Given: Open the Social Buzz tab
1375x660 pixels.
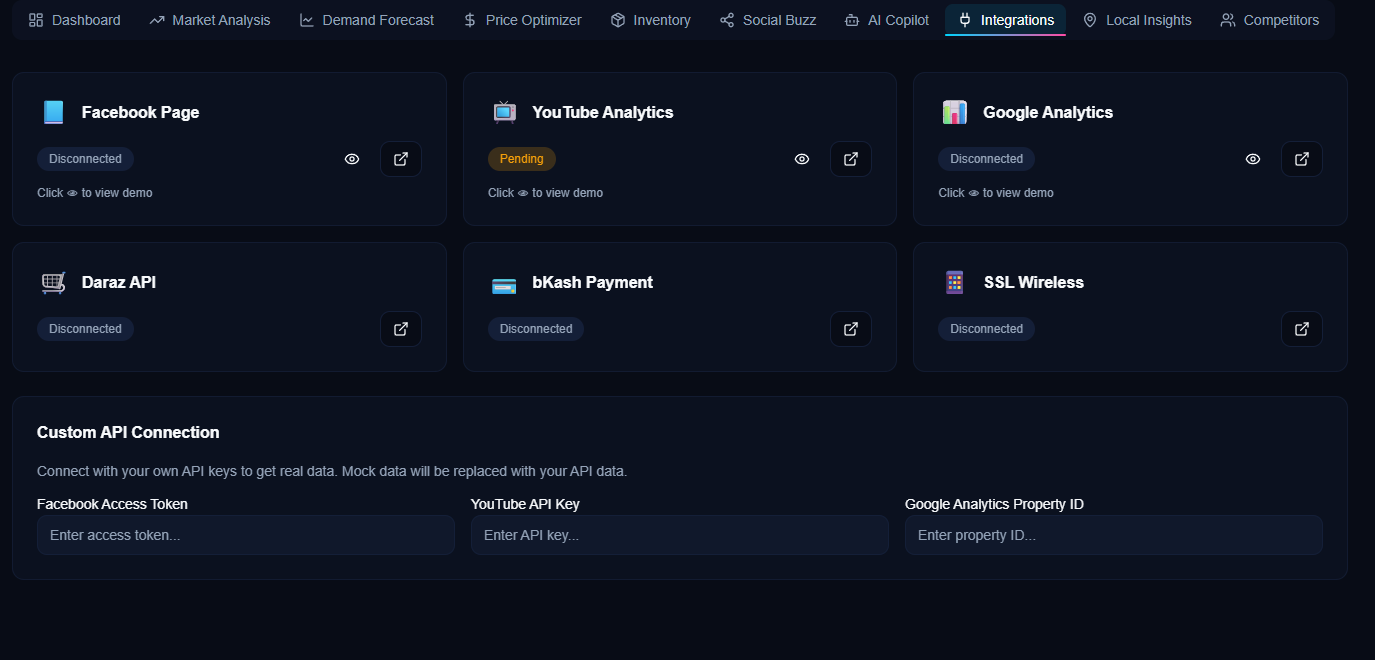Looking at the screenshot, I should point(768,20).
